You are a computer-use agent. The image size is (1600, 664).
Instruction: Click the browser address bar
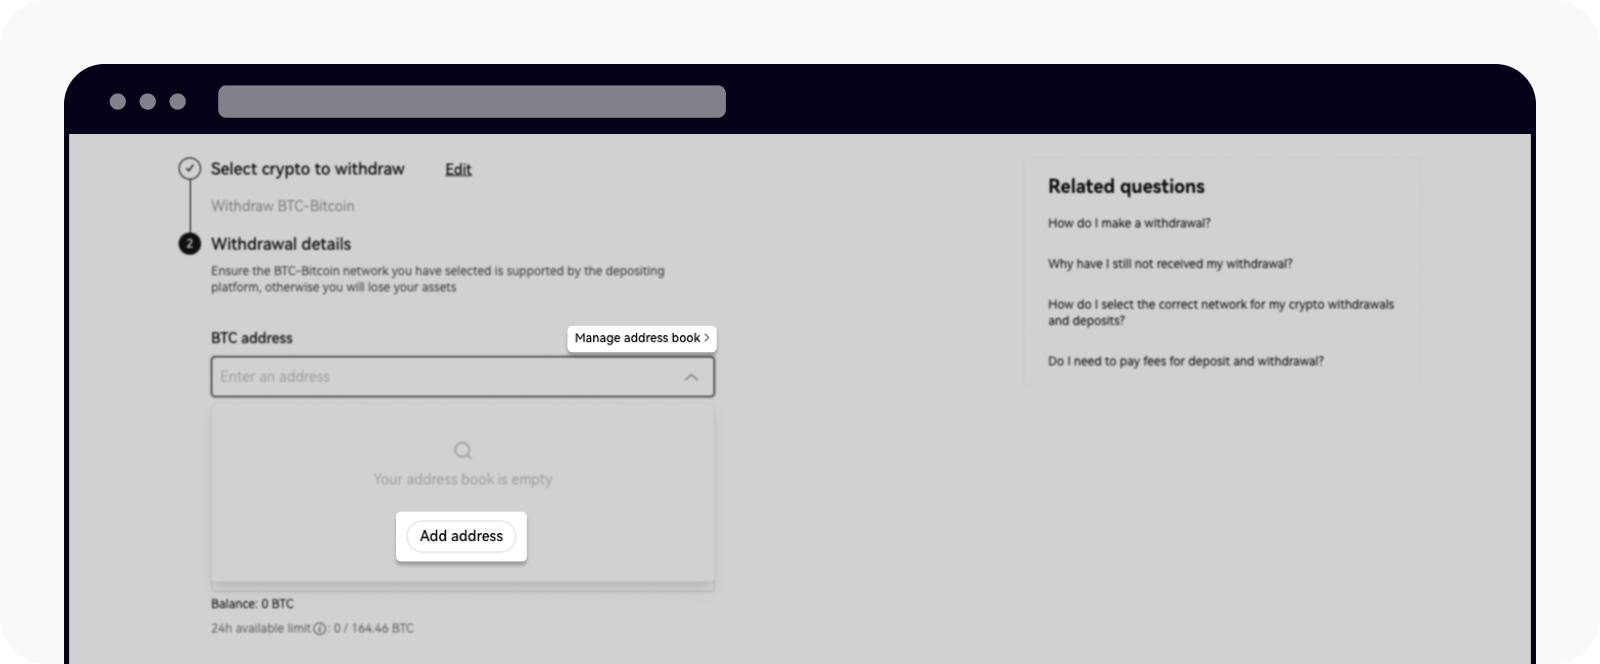472,101
